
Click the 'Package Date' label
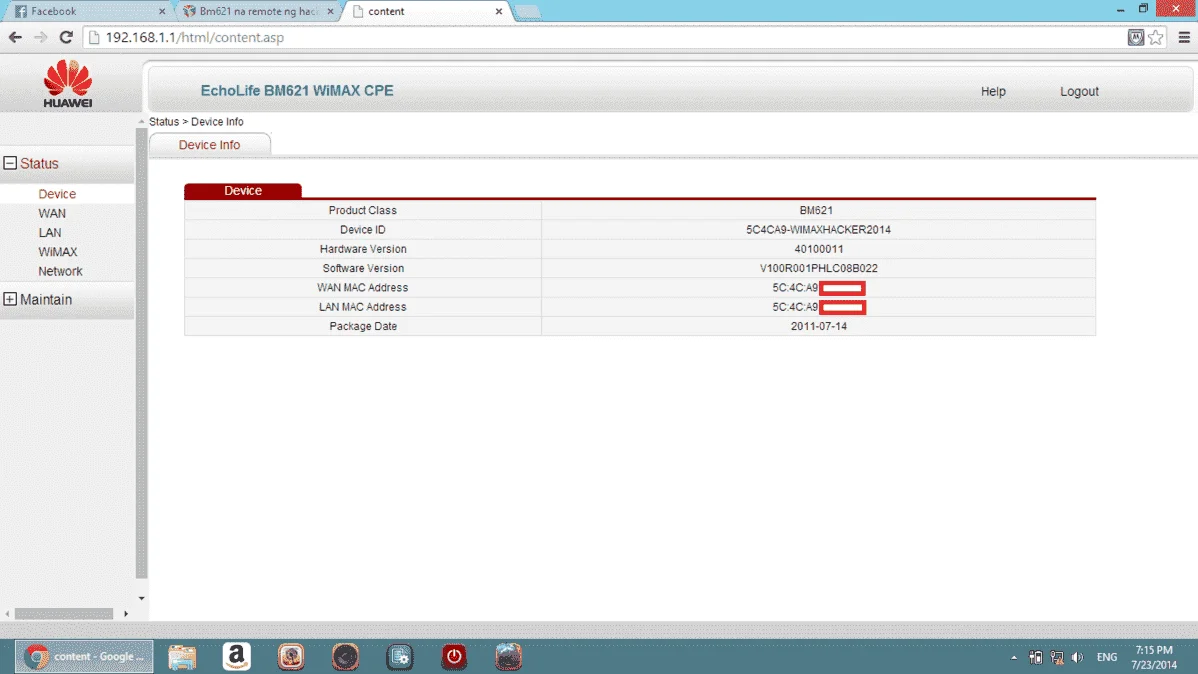pos(363,326)
